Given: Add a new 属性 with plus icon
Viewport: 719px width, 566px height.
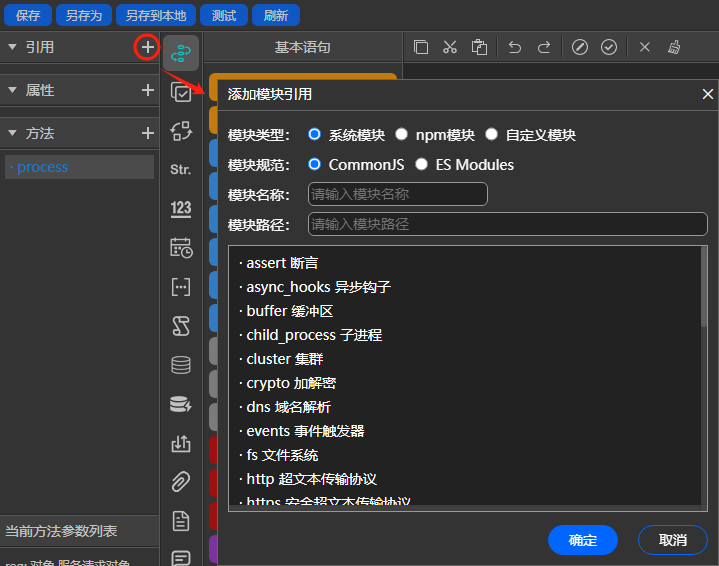Looking at the screenshot, I should (x=147, y=90).
